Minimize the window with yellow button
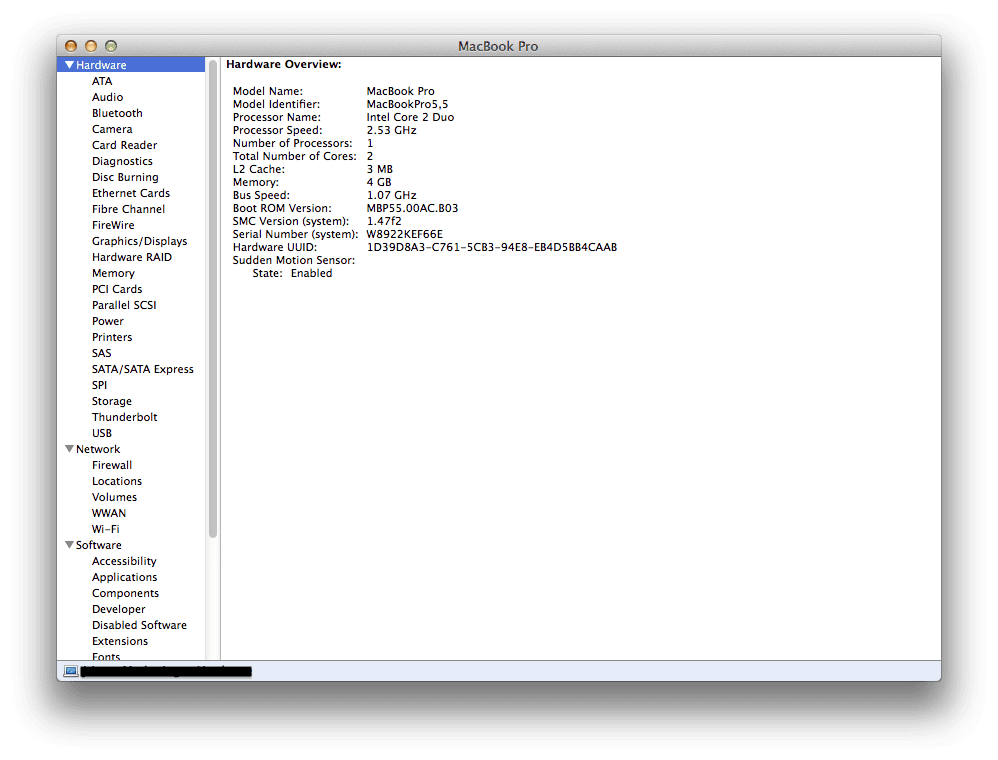 point(91,46)
